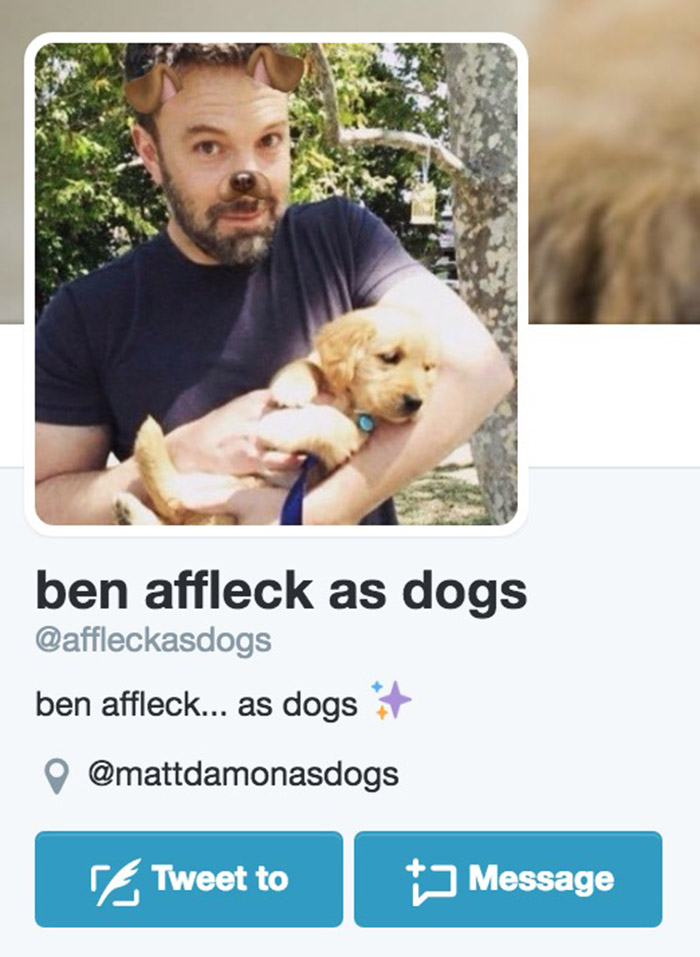Click the speech bubble icon in Message
The image size is (700, 957).
[431, 881]
